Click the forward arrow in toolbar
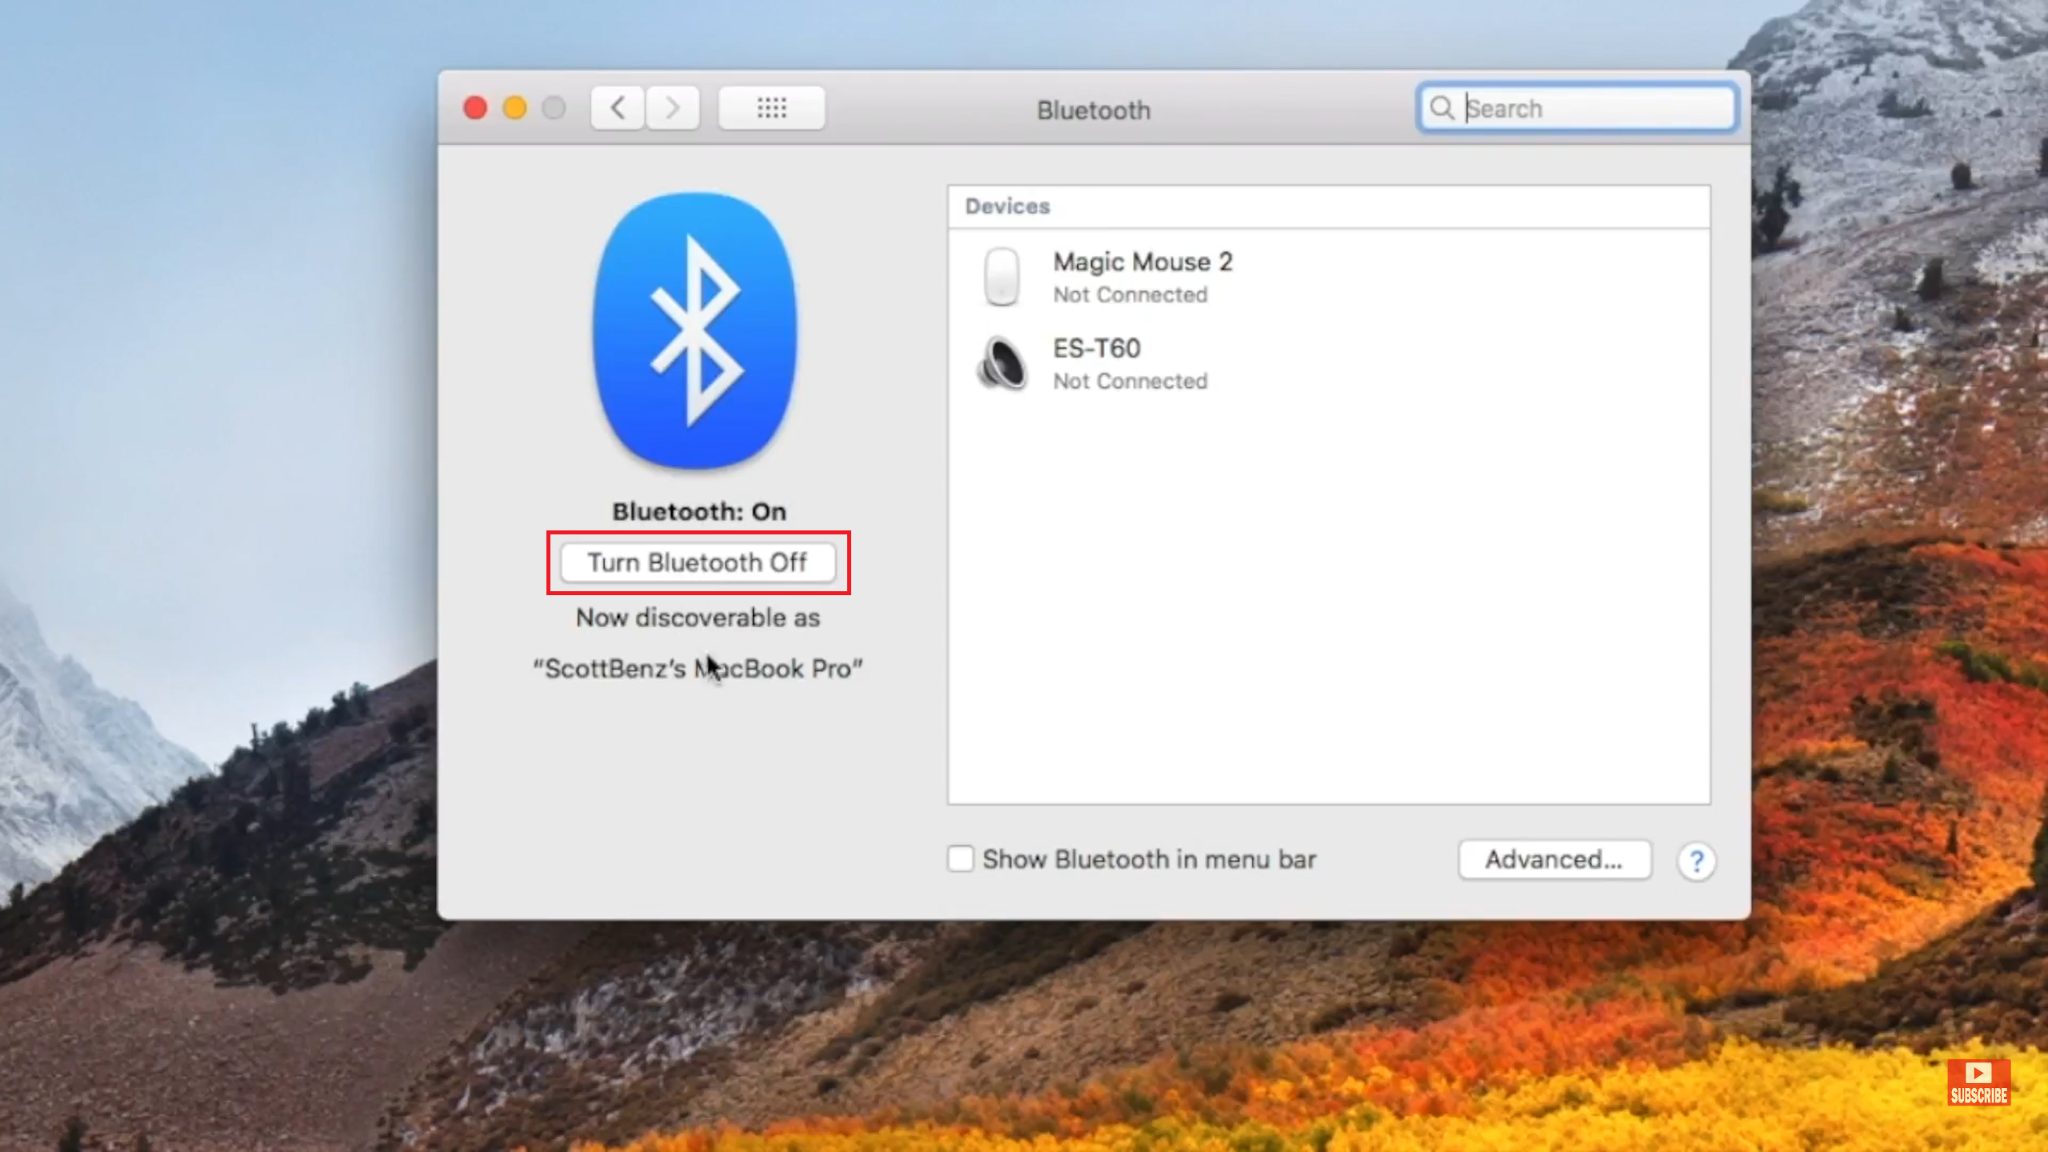This screenshot has height=1152, width=2048. [672, 108]
